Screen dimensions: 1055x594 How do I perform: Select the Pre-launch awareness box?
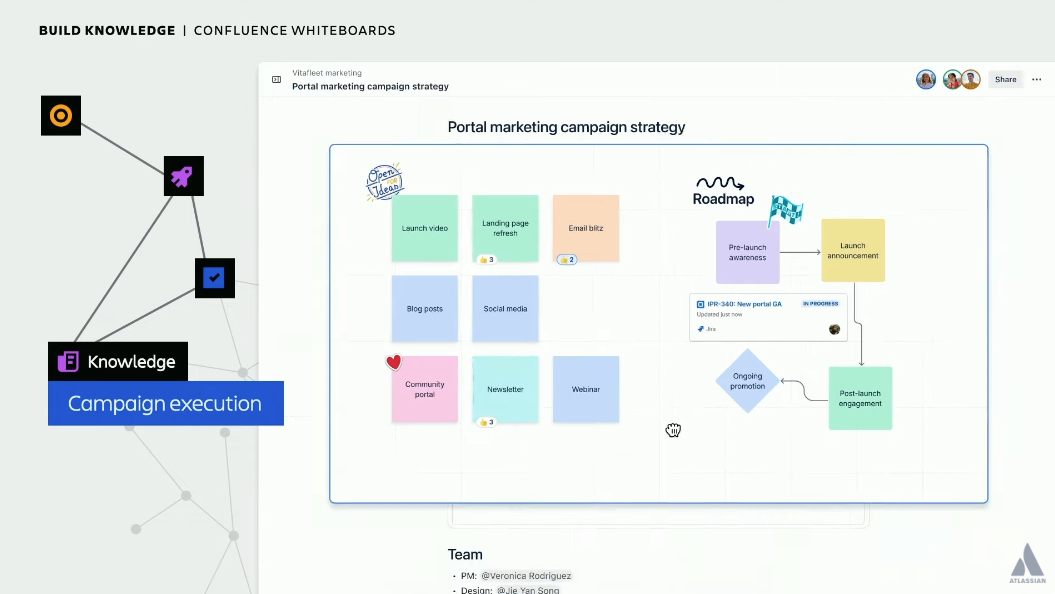(x=748, y=252)
